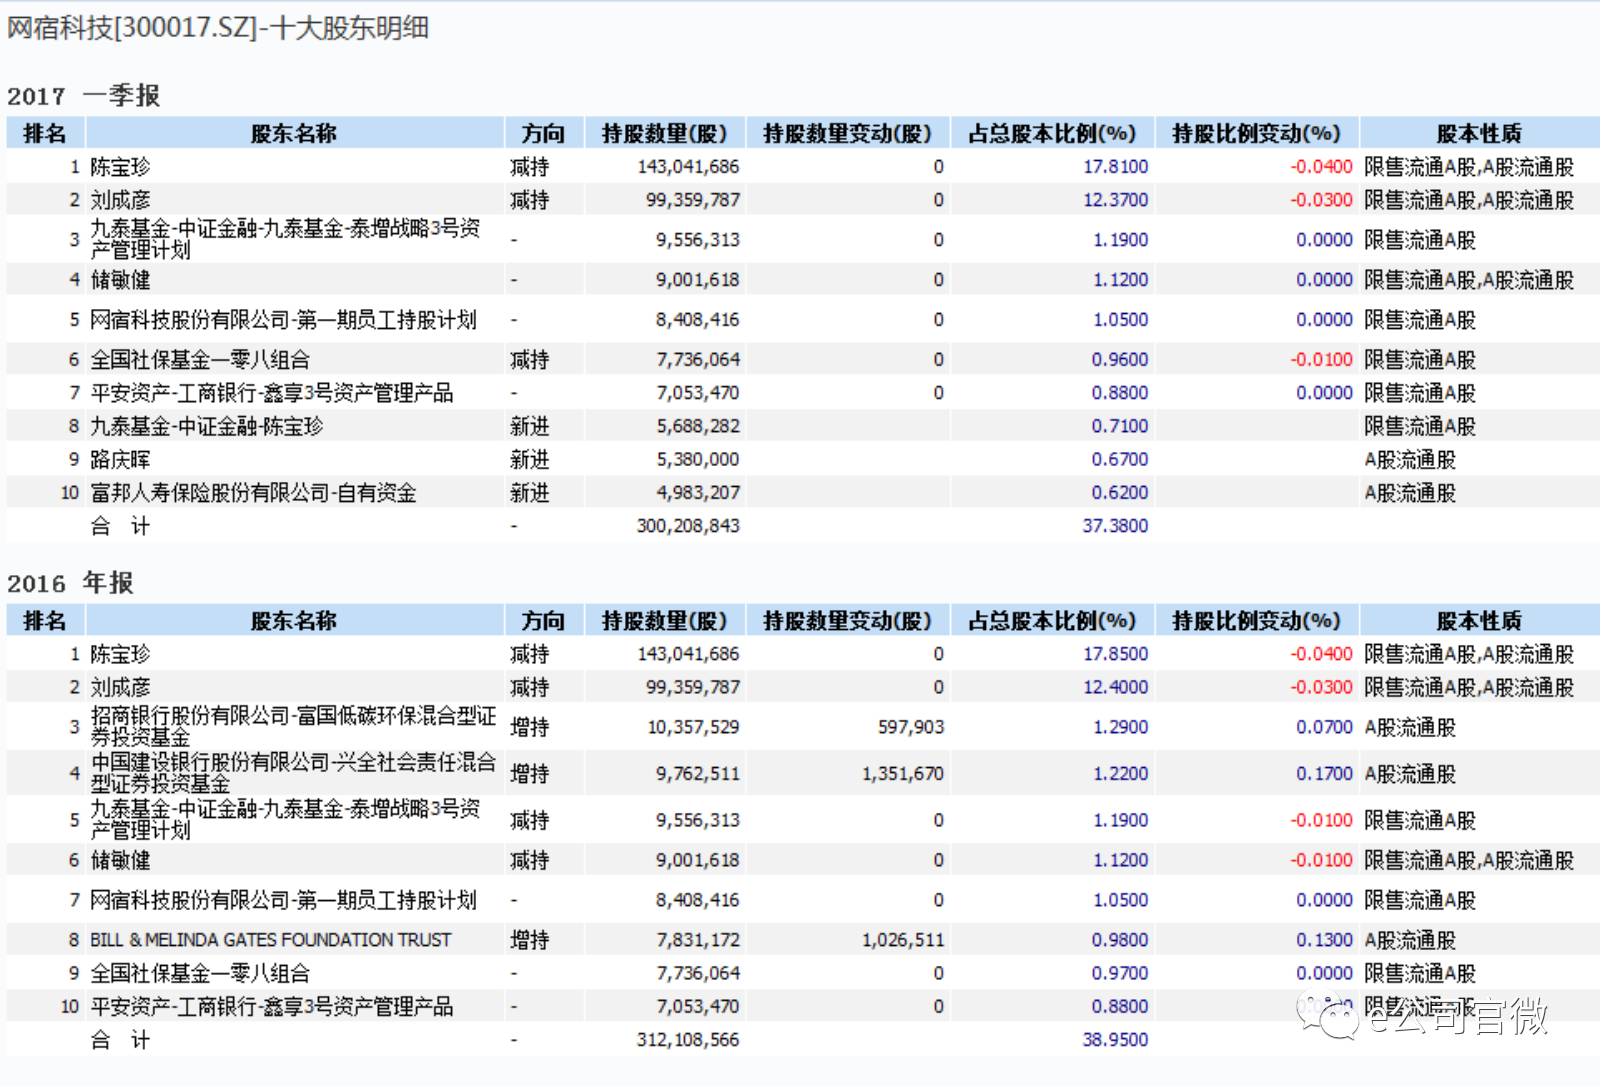Select 中国建设银行 兴全社会责任 fund row
The image size is (1601, 1087).
pos(293,773)
